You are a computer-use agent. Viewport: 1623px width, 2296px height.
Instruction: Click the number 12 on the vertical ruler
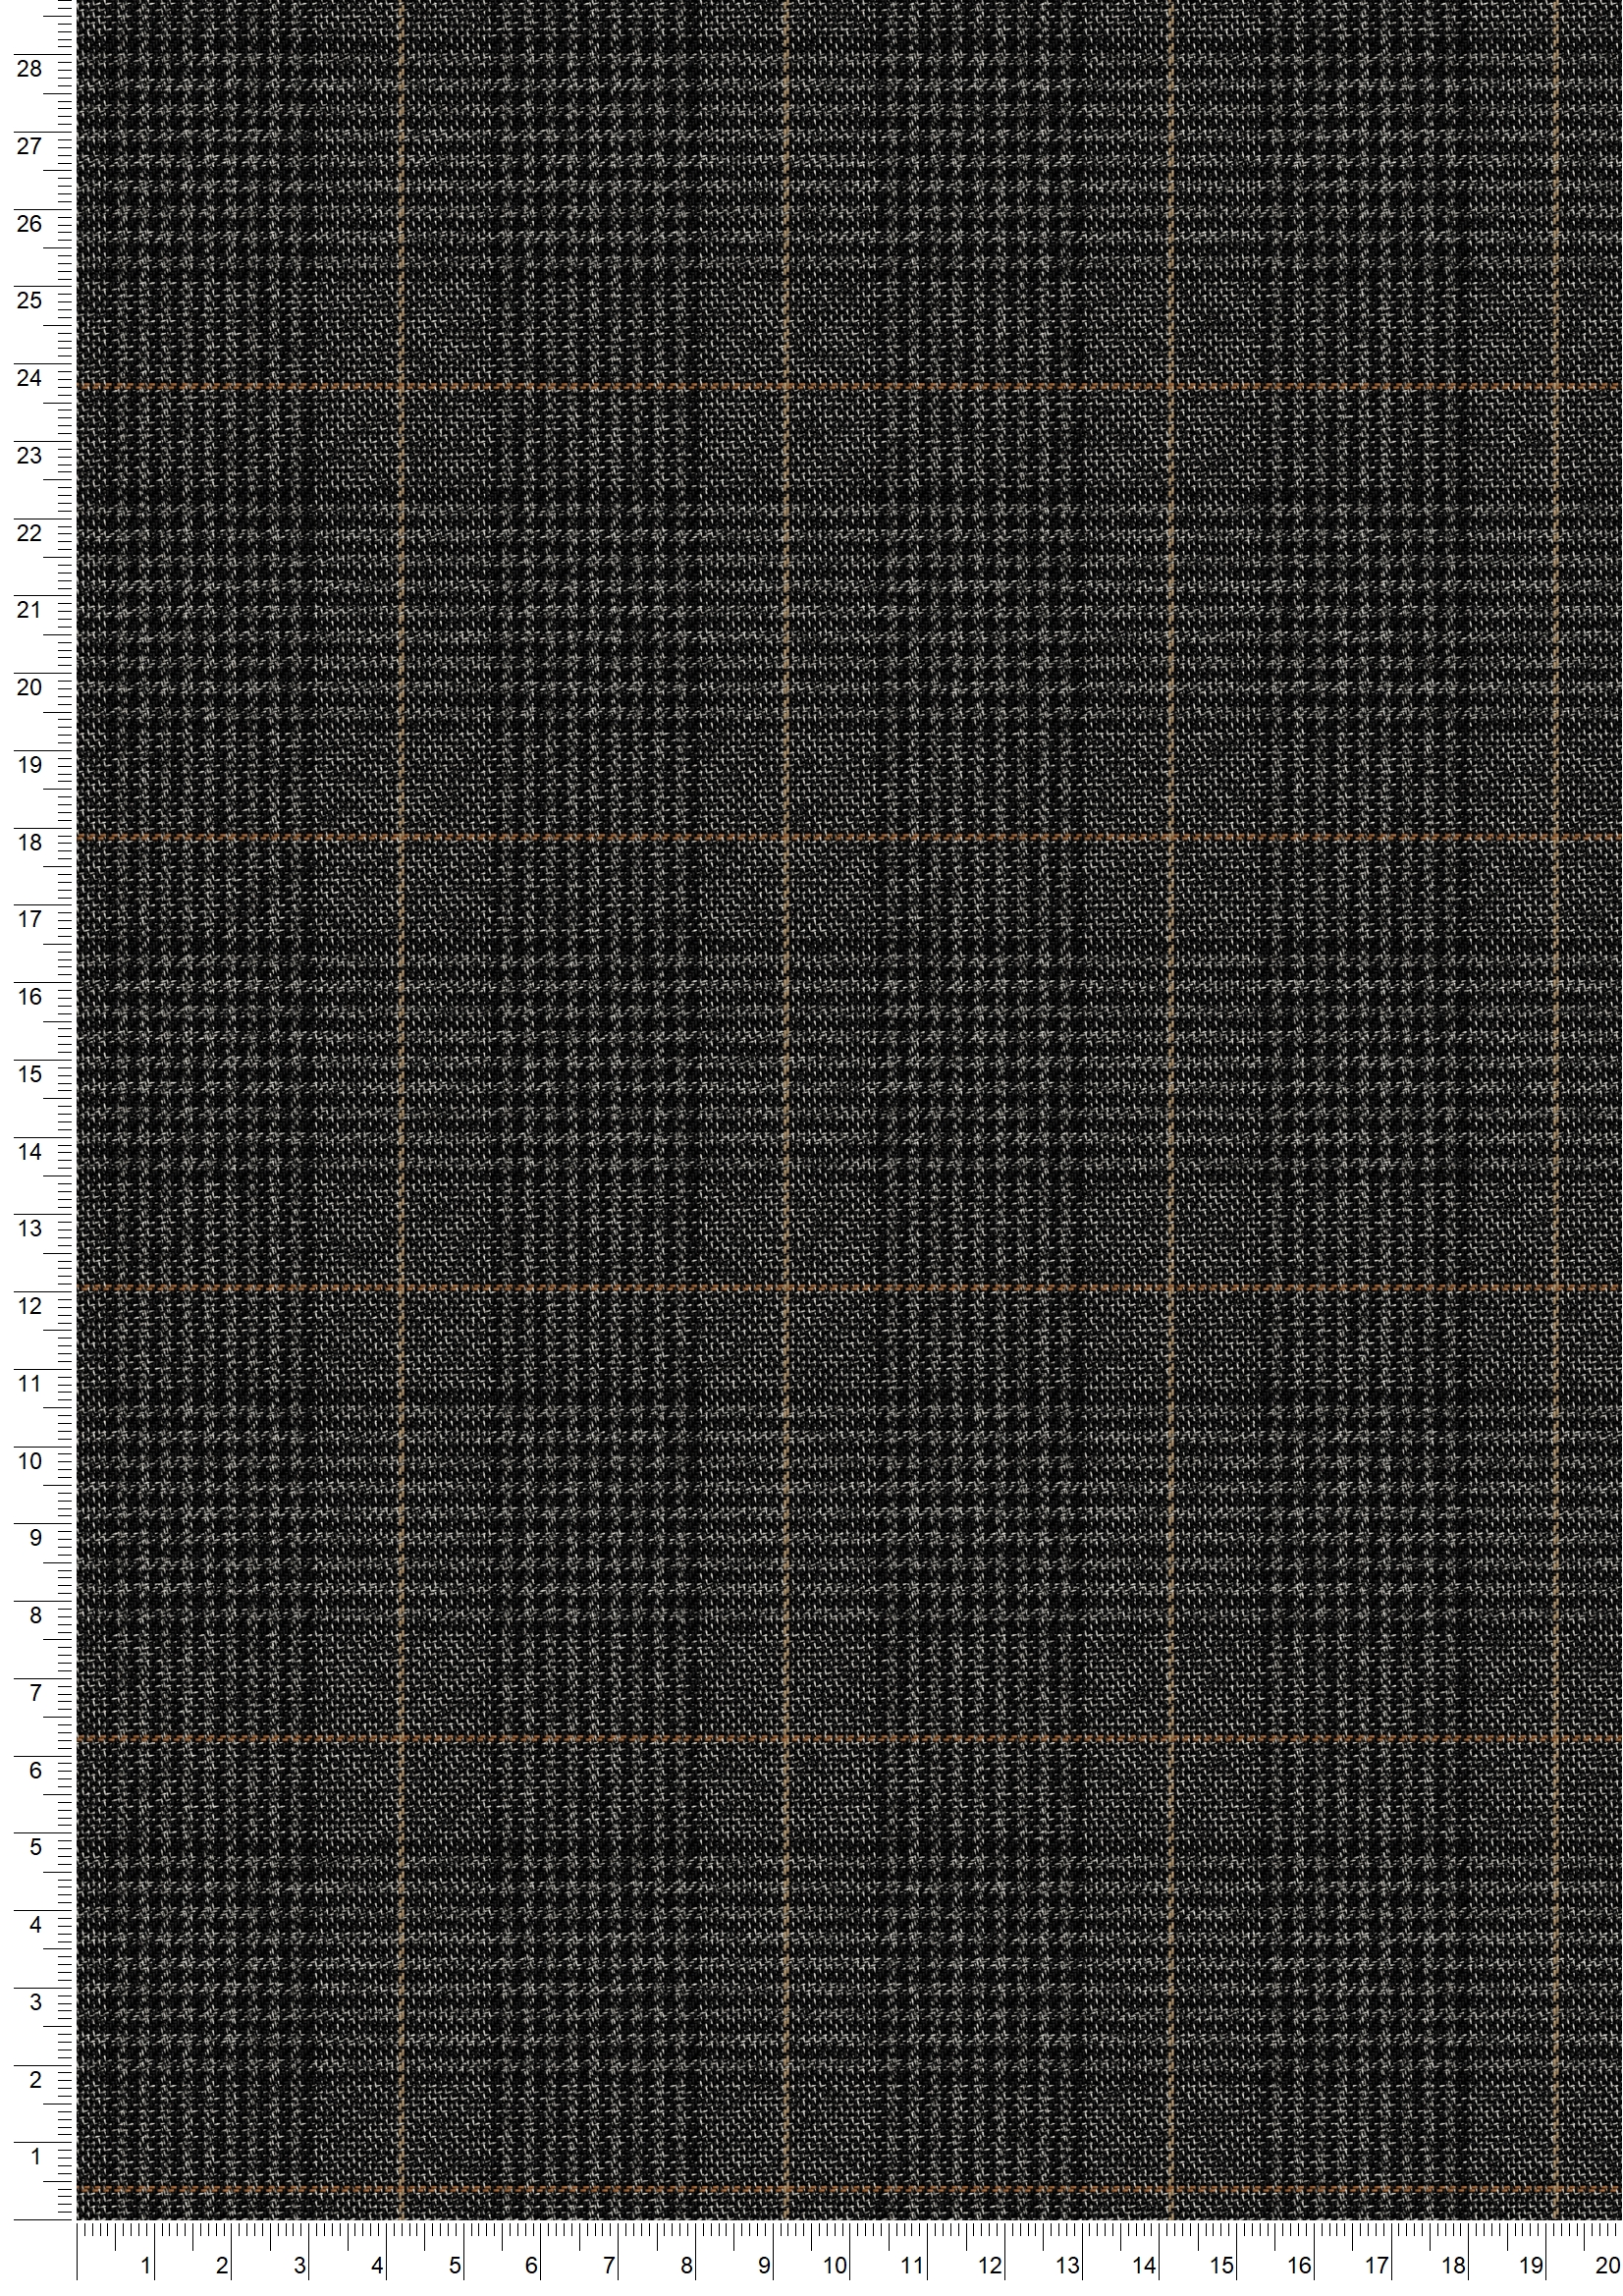click(x=30, y=1305)
